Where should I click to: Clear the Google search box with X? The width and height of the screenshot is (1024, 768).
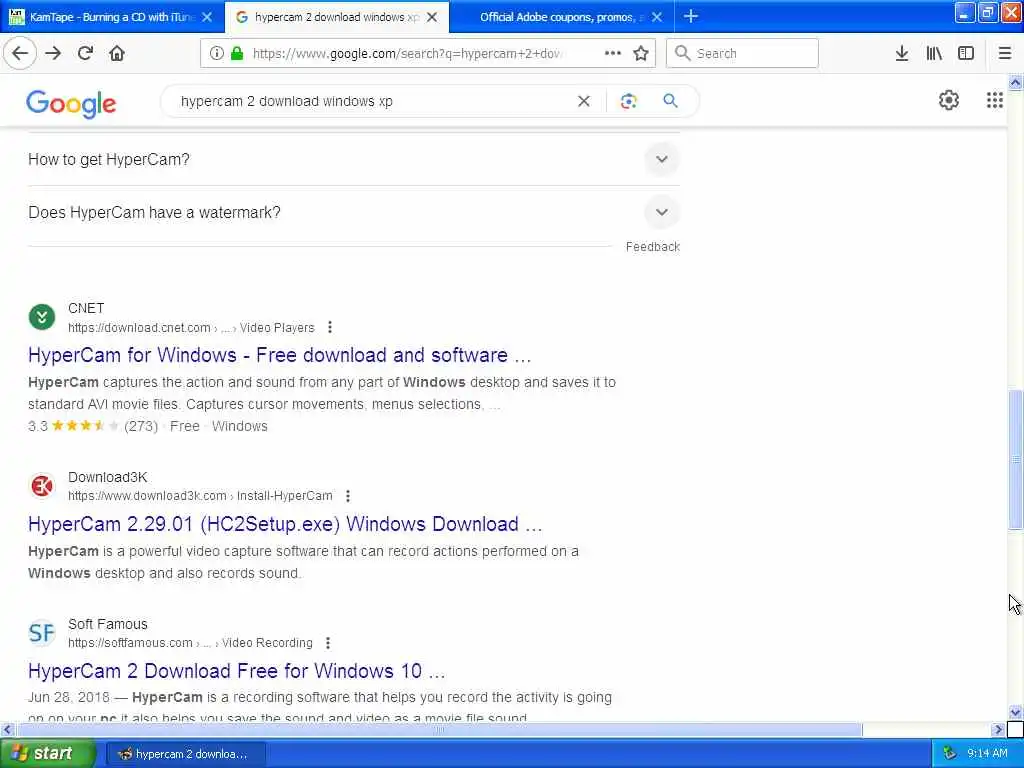pyautogui.click(x=583, y=101)
